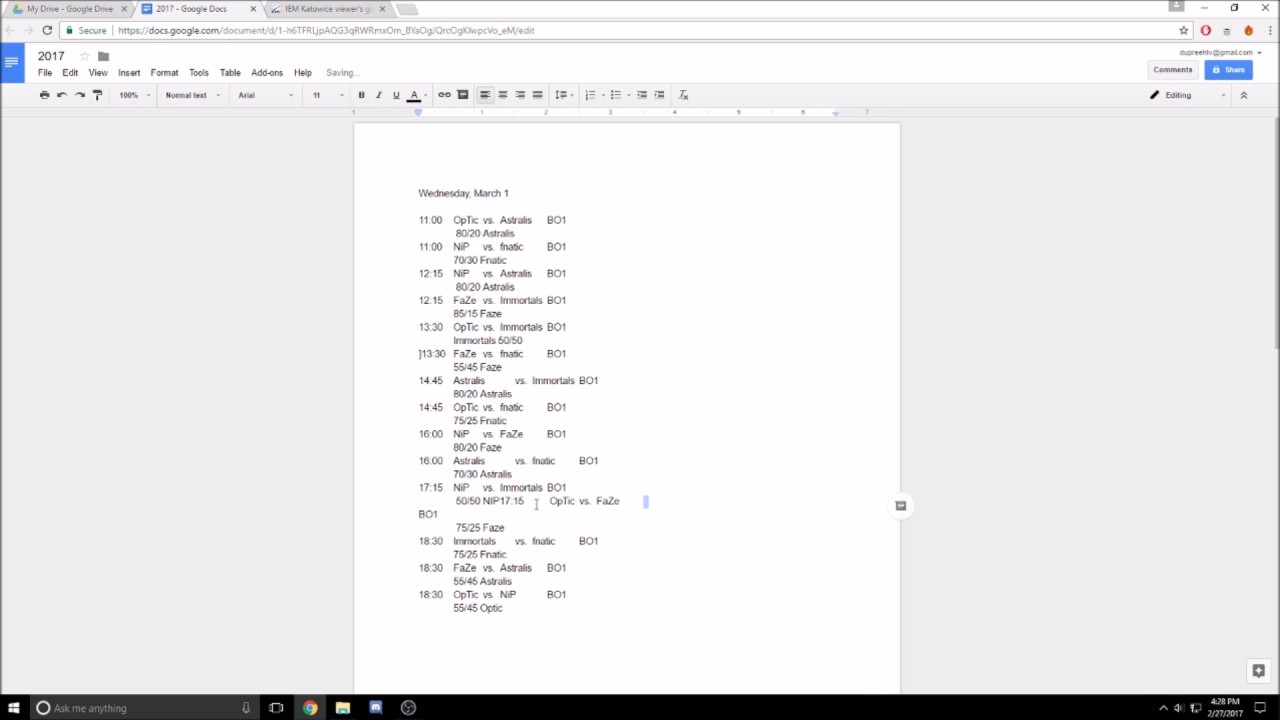Open the Arial font dropdown
Screen dimensions: 1280x720
coord(266,95)
